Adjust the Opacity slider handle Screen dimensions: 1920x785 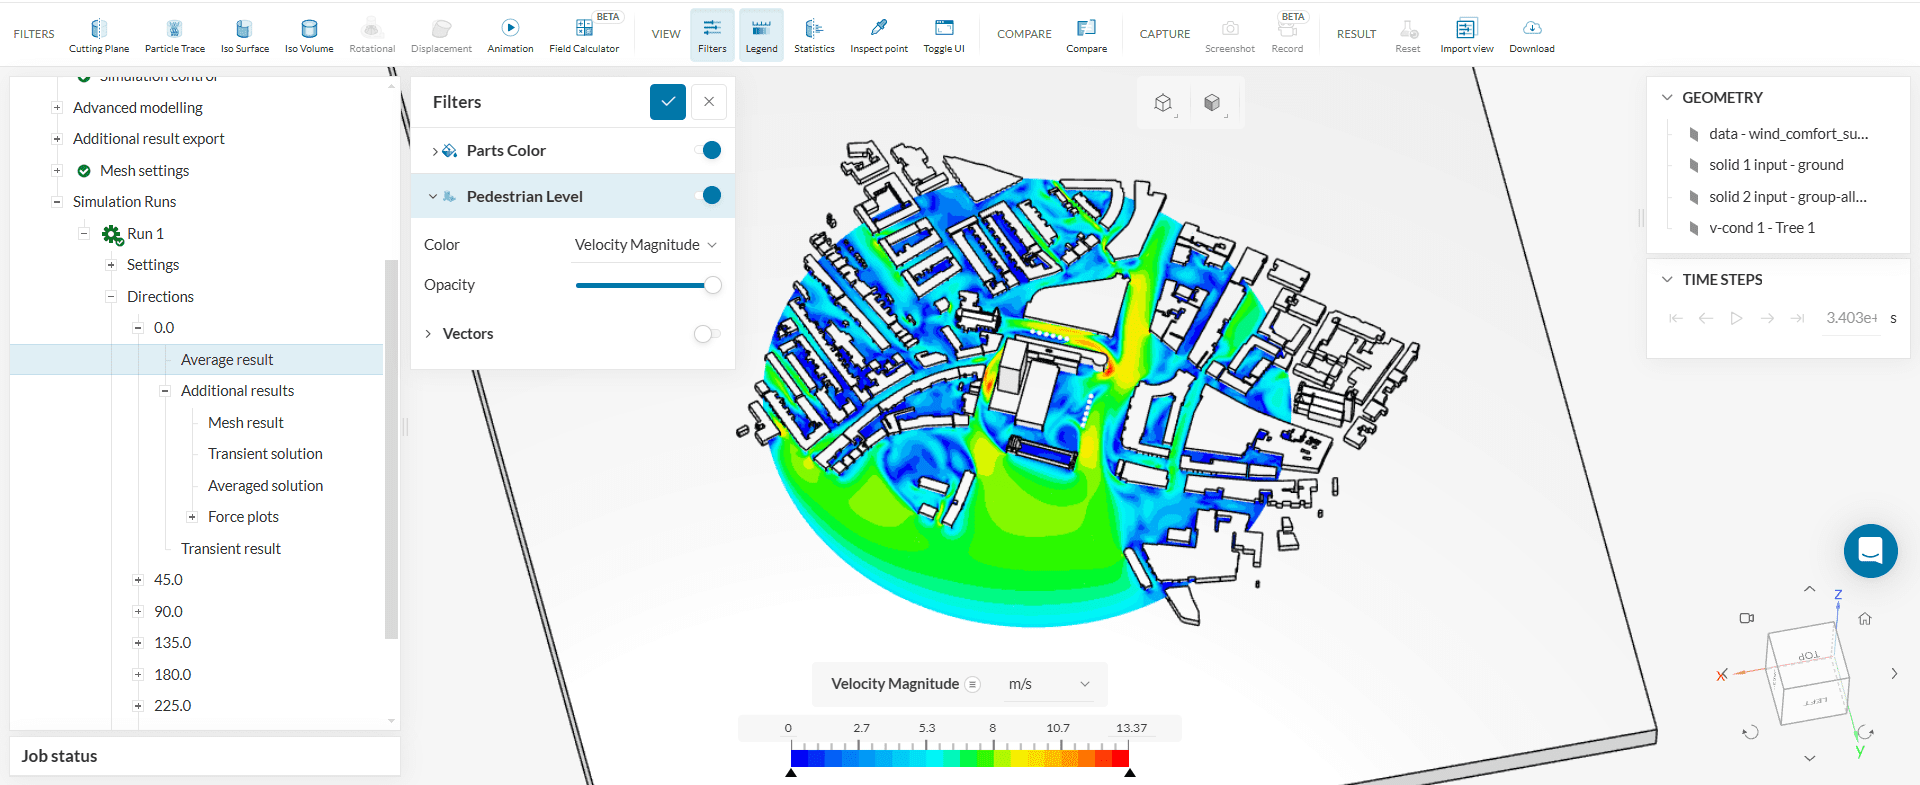tap(713, 285)
